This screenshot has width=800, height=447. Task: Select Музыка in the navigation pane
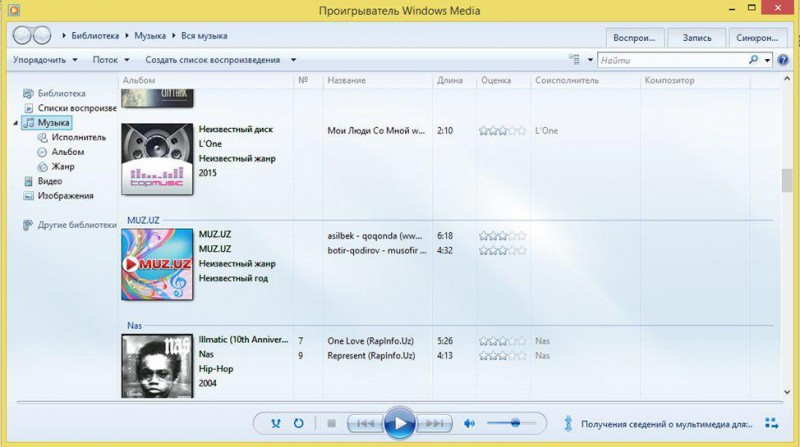[x=47, y=122]
